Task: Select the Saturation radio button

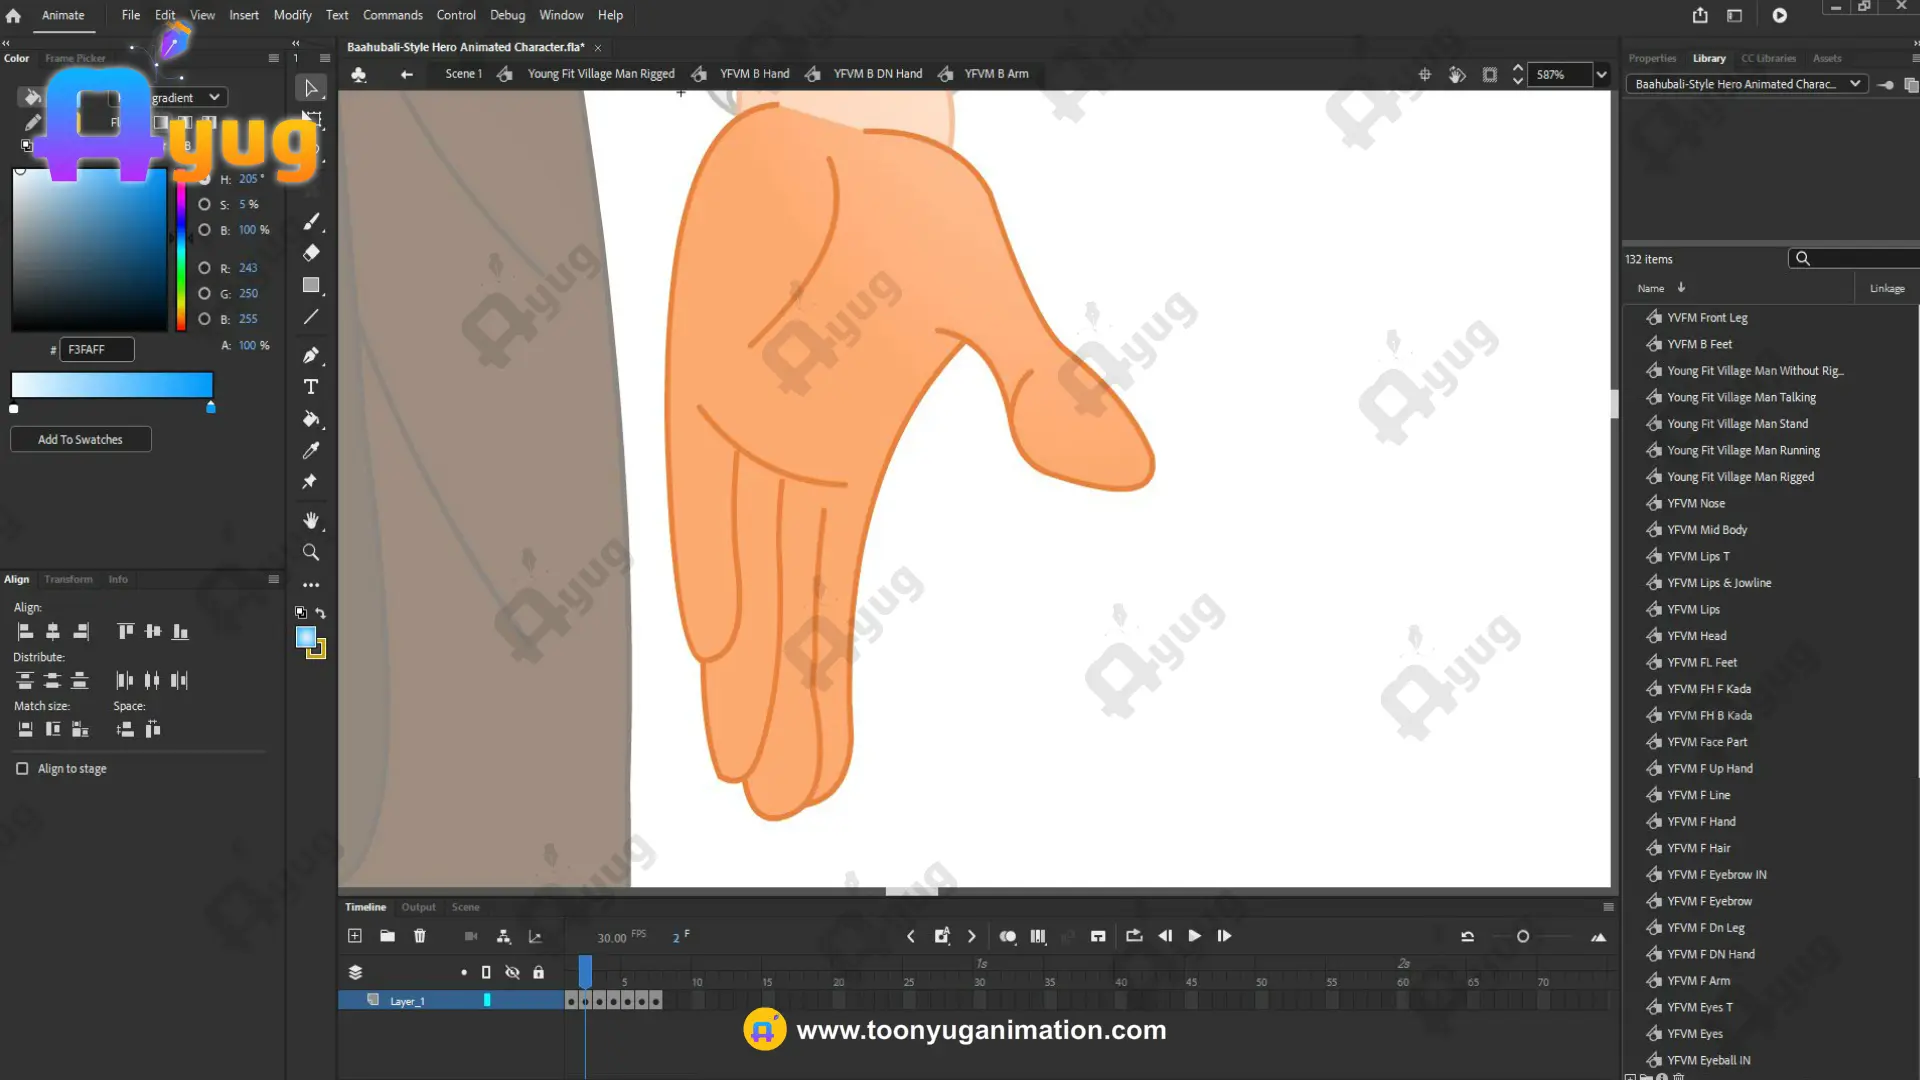Action: [204, 204]
